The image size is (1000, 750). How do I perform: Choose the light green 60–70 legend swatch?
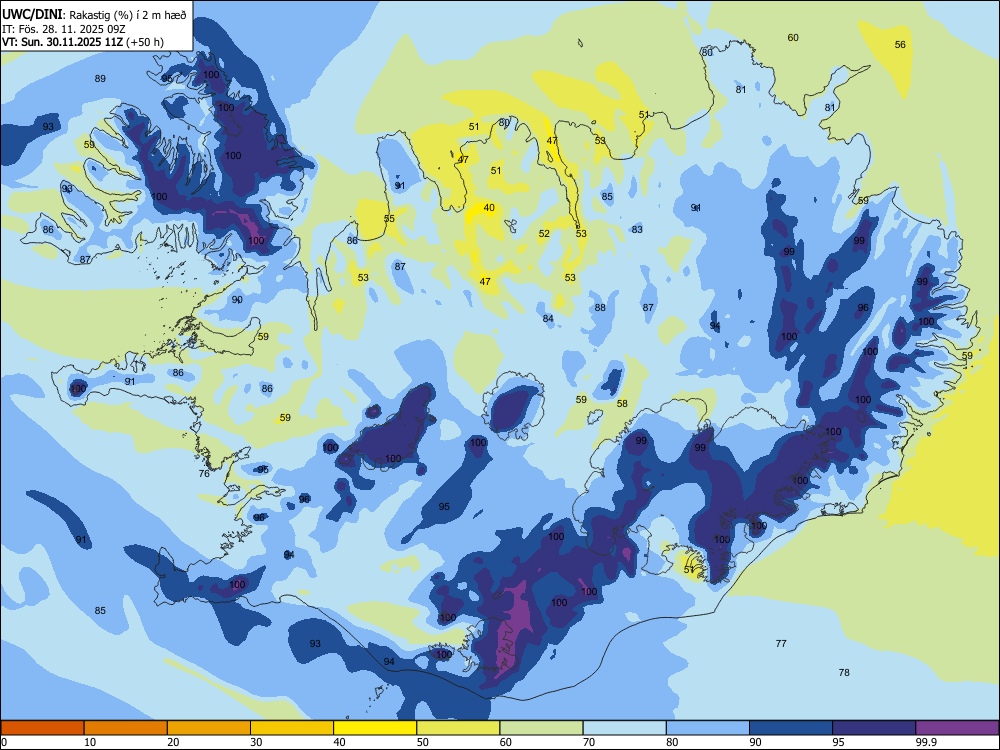click(541, 728)
